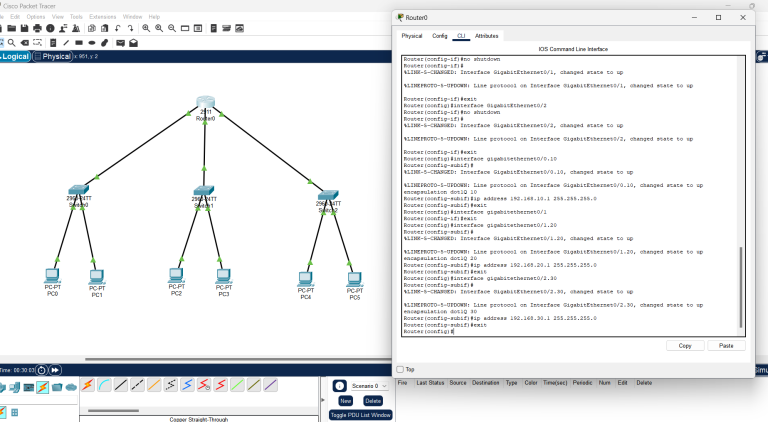Viewport: 768px width, 422px height.
Task: Enable the Top checkbox in Router0 window
Action: click(x=400, y=369)
